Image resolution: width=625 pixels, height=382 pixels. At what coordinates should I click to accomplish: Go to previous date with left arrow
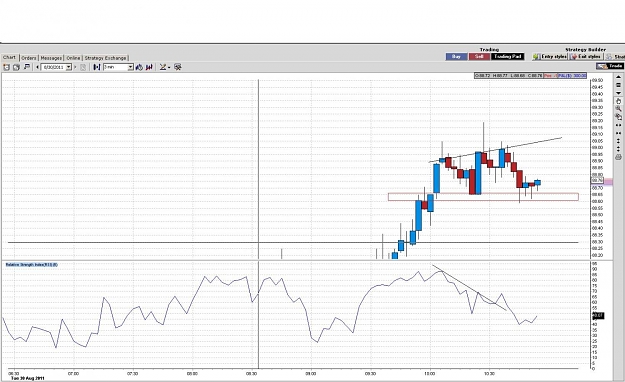pyautogui.click(x=37, y=67)
